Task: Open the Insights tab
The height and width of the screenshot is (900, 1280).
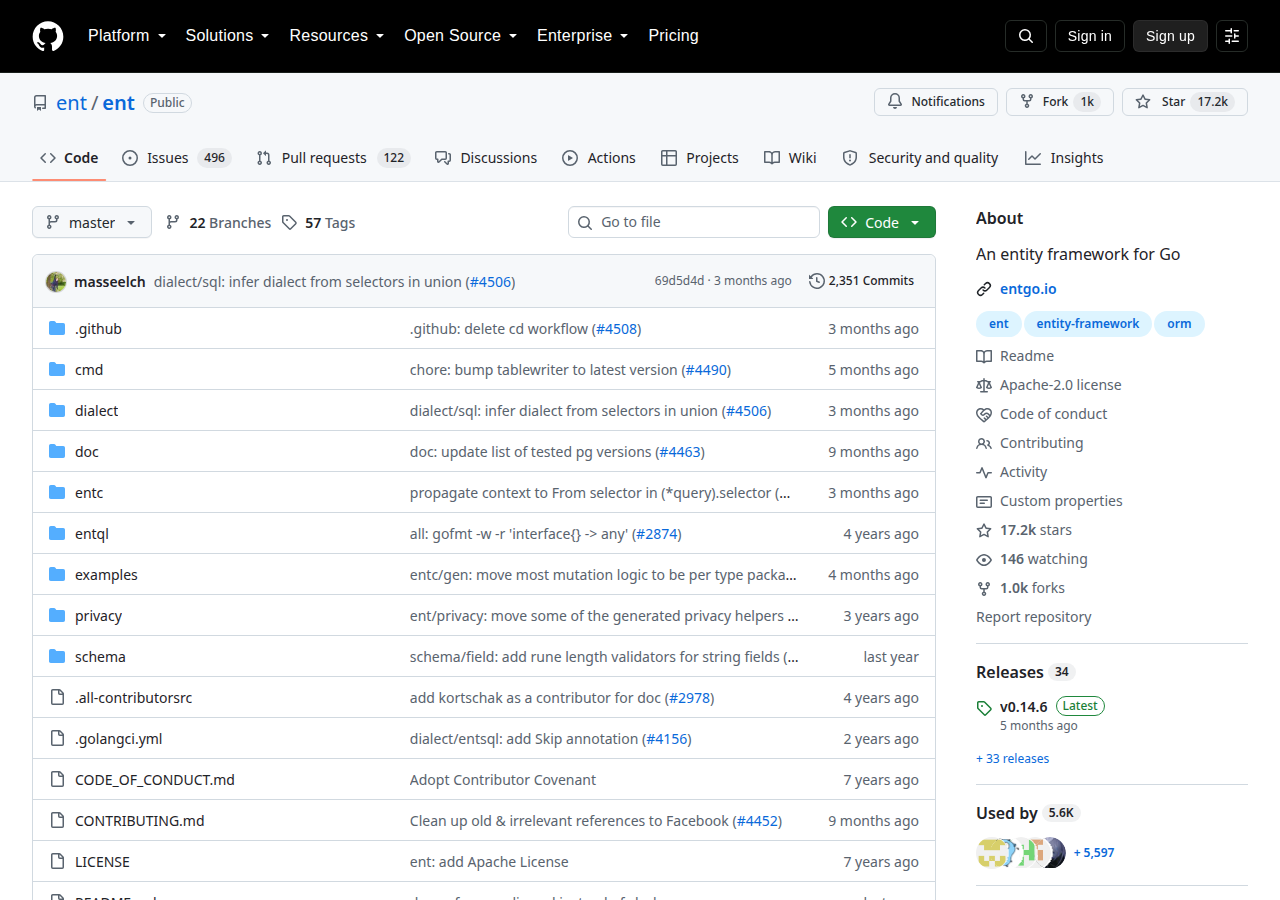Action: click(x=1064, y=158)
